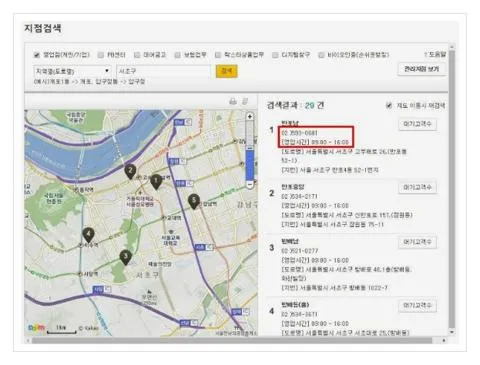Click the yellow 검색 button

point(227,71)
